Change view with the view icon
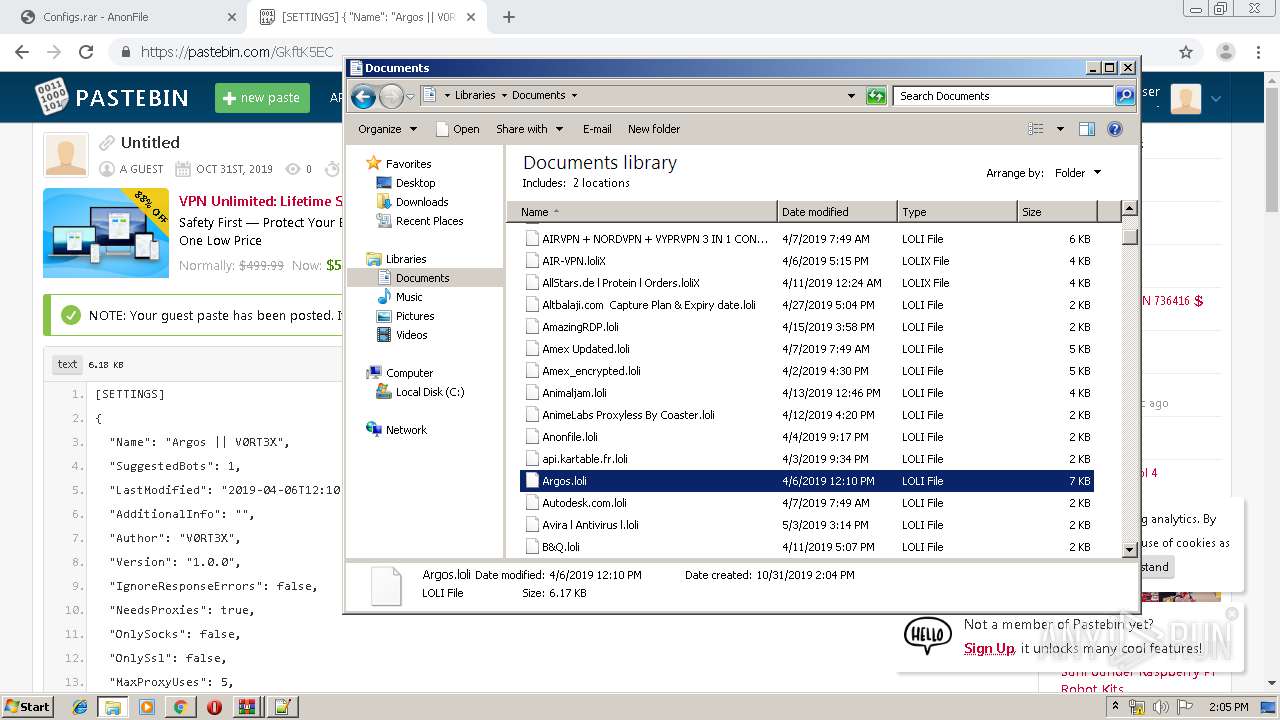 point(1036,129)
